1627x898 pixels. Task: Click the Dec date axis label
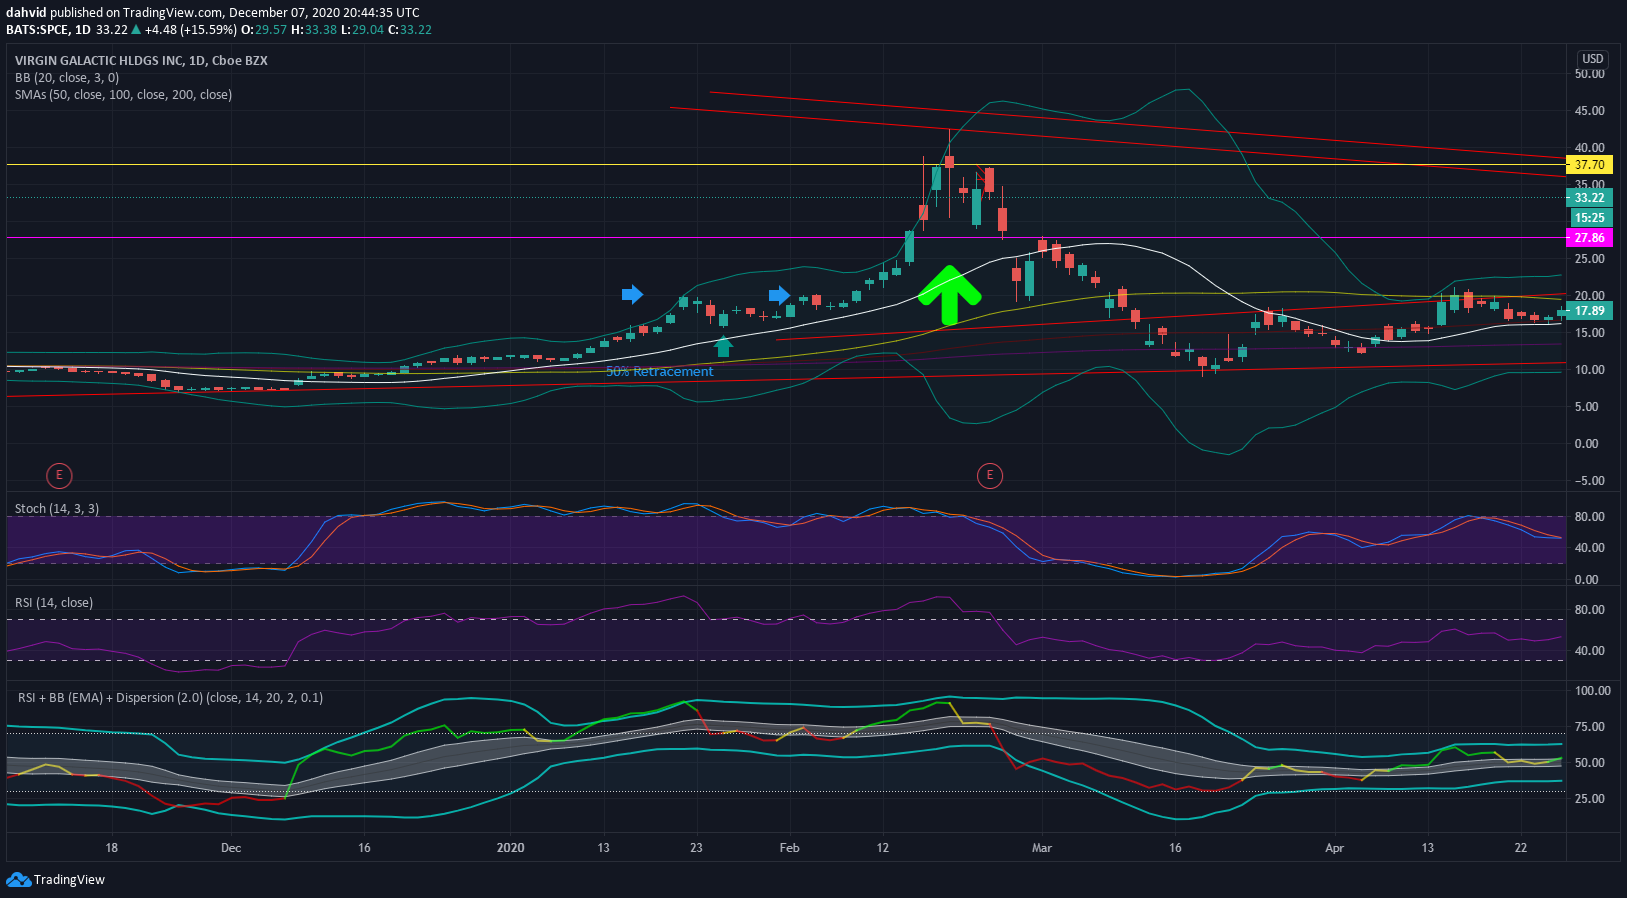(231, 848)
